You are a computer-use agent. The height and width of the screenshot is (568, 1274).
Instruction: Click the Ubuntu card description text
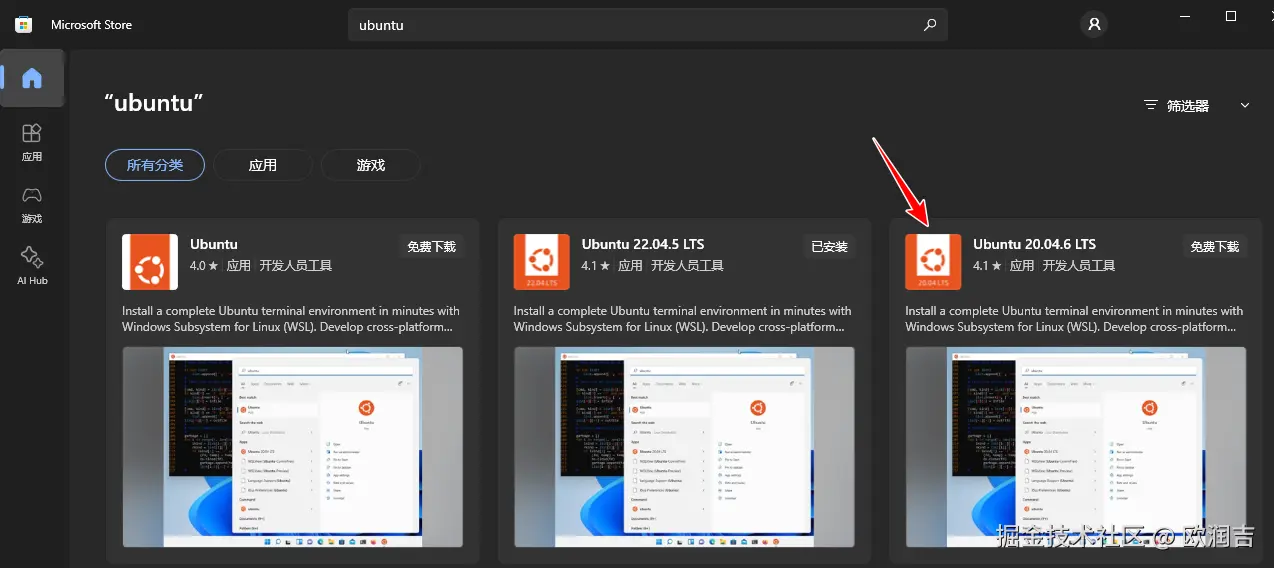click(291, 319)
